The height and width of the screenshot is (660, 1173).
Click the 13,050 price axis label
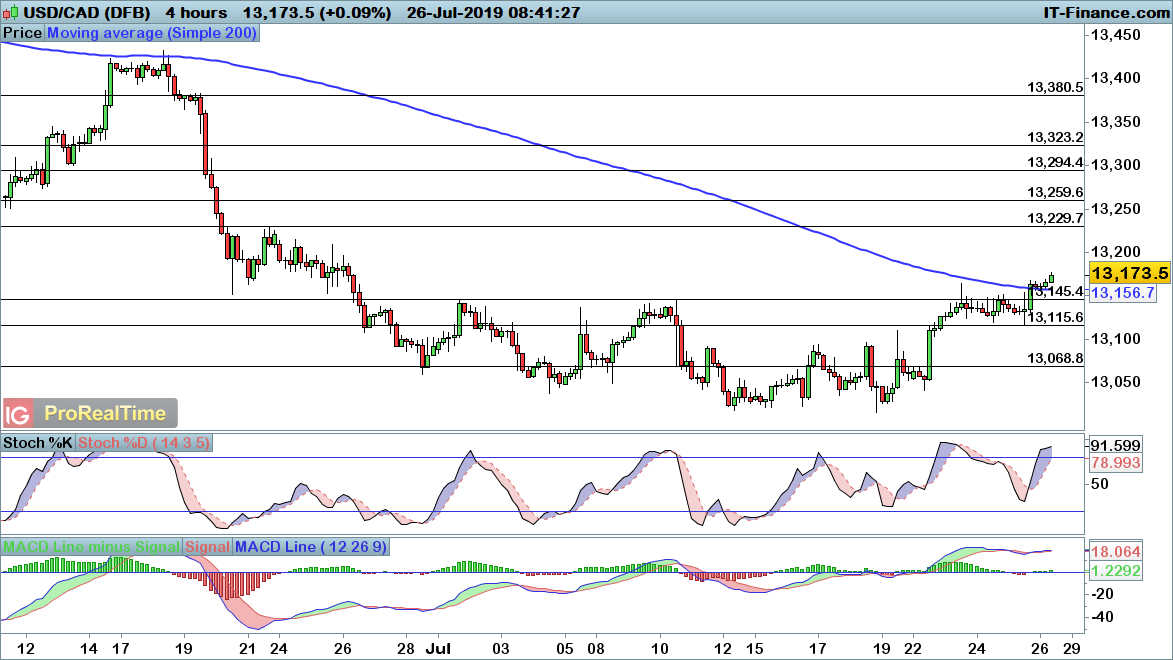(1115, 382)
